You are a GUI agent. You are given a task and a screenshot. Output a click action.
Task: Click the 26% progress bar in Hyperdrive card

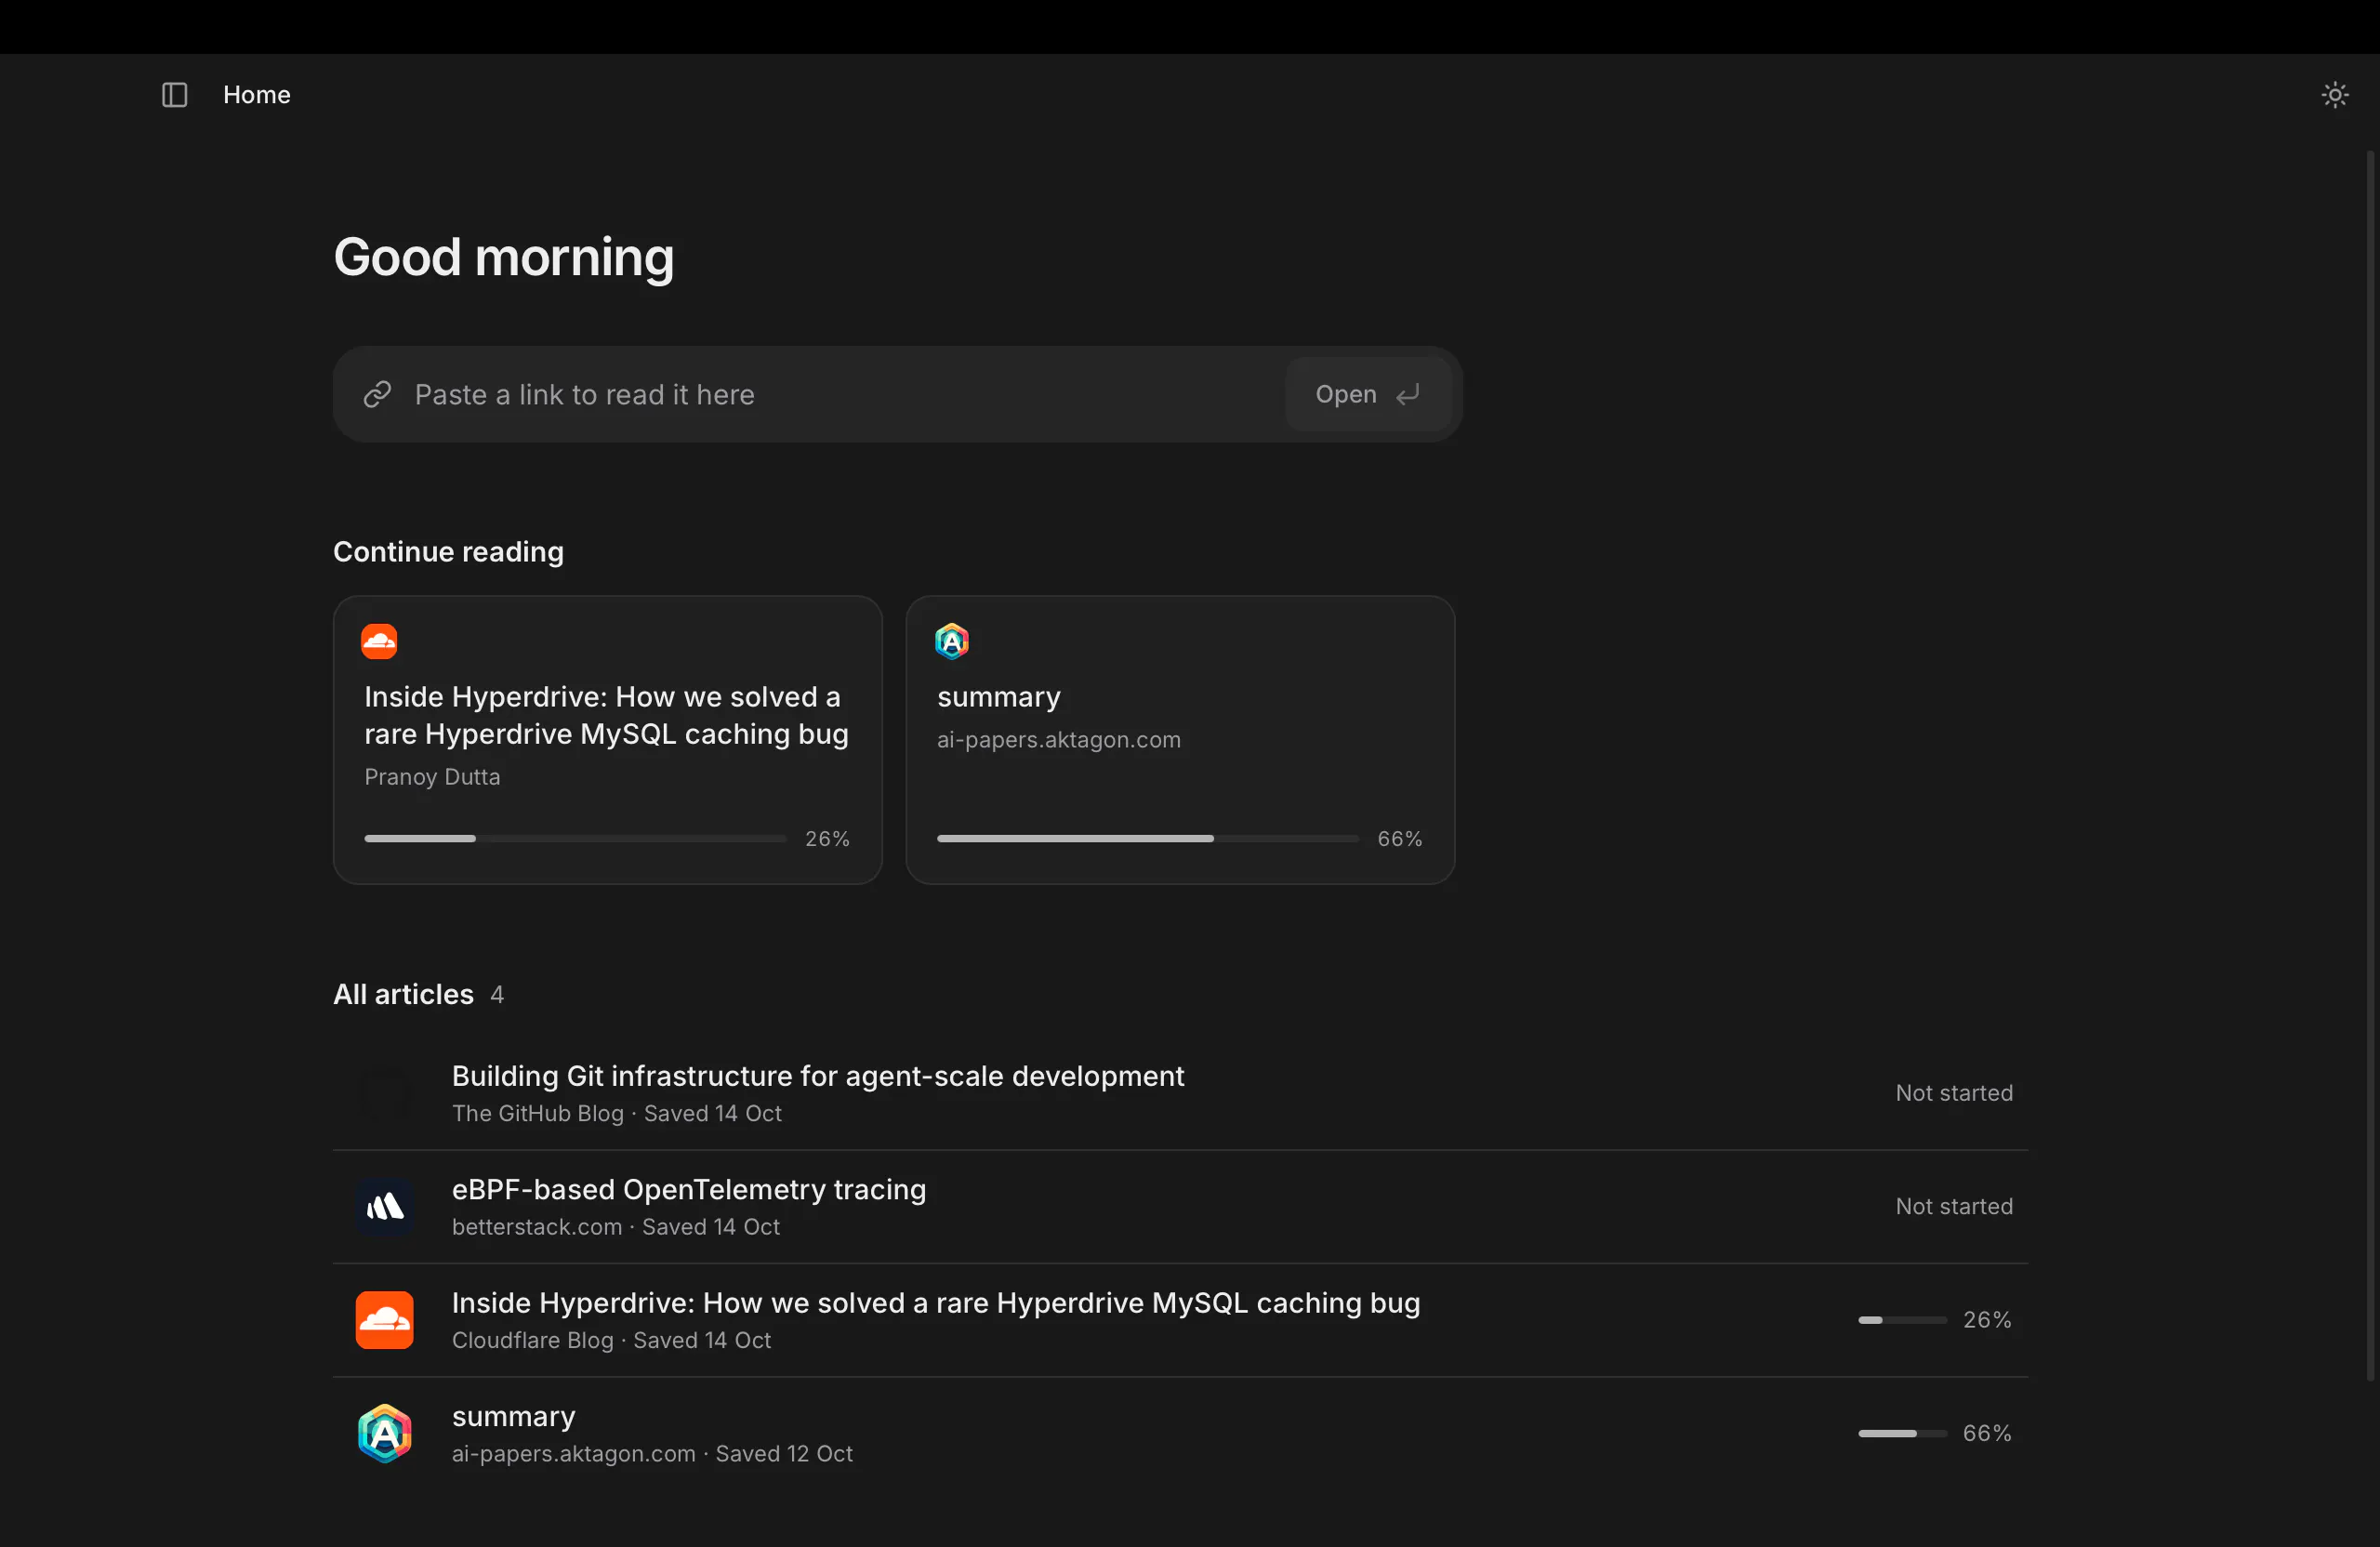coord(575,839)
